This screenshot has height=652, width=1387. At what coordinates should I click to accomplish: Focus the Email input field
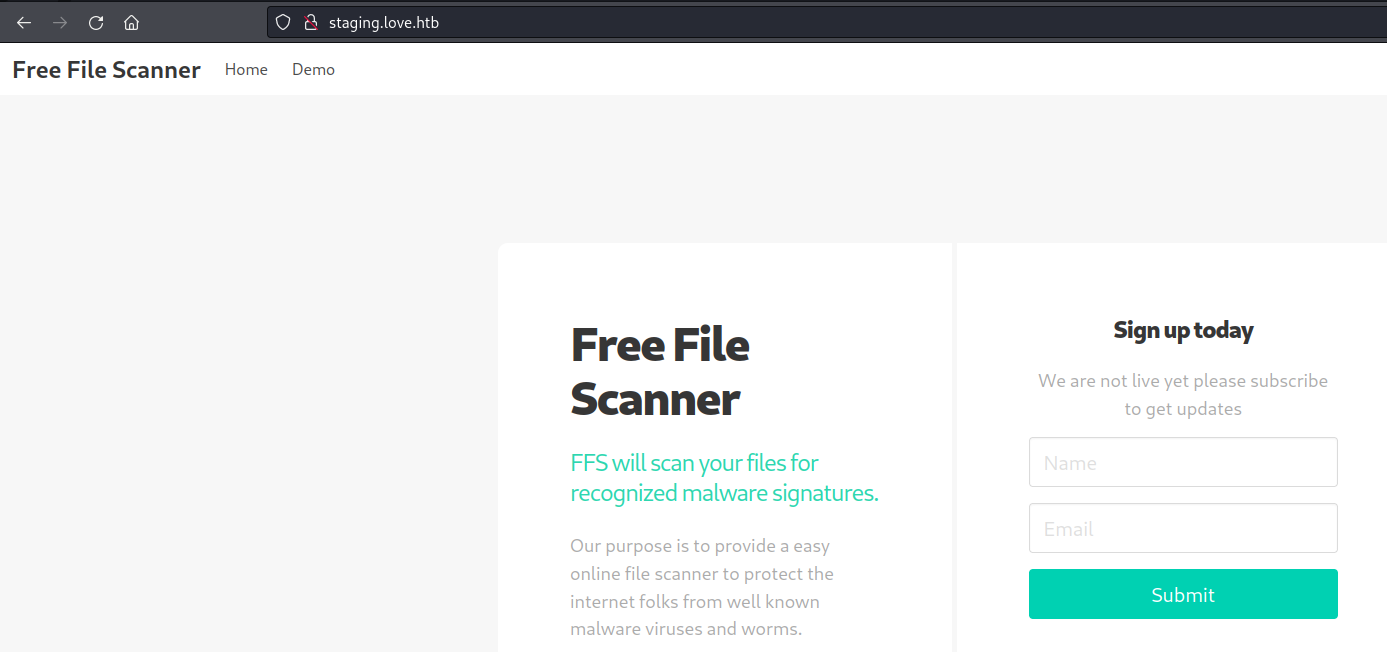pos(1183,528)
